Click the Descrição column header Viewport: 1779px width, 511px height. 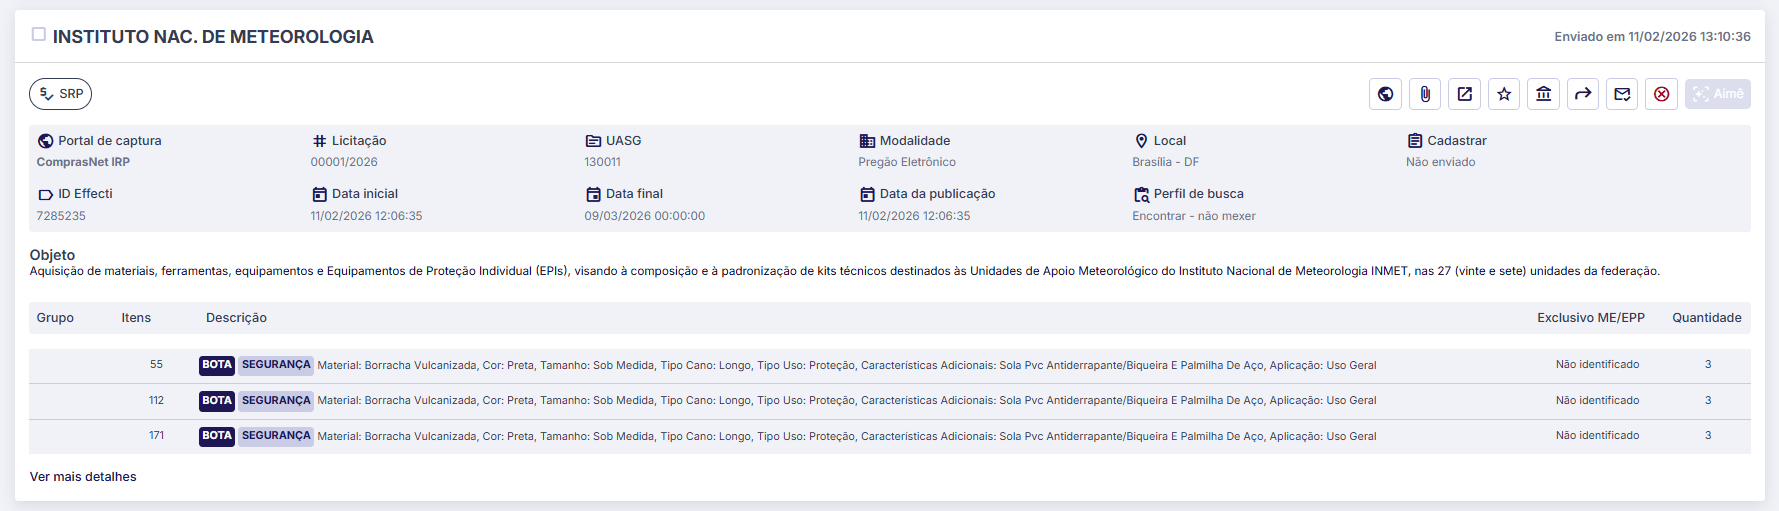(x=236, y=318)
